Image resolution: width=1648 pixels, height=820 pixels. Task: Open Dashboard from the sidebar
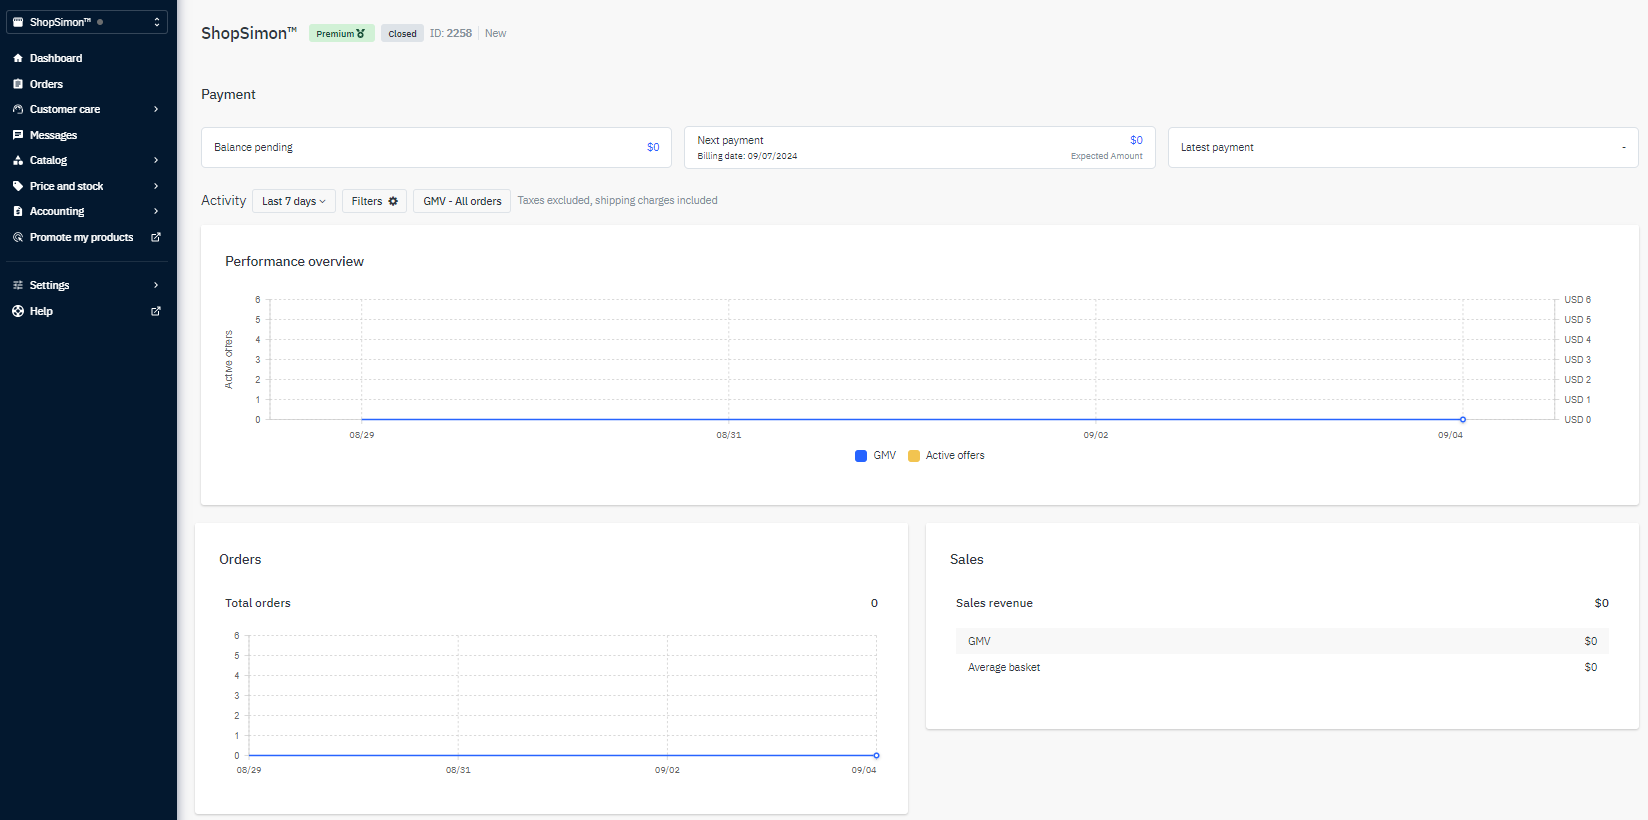56,58
